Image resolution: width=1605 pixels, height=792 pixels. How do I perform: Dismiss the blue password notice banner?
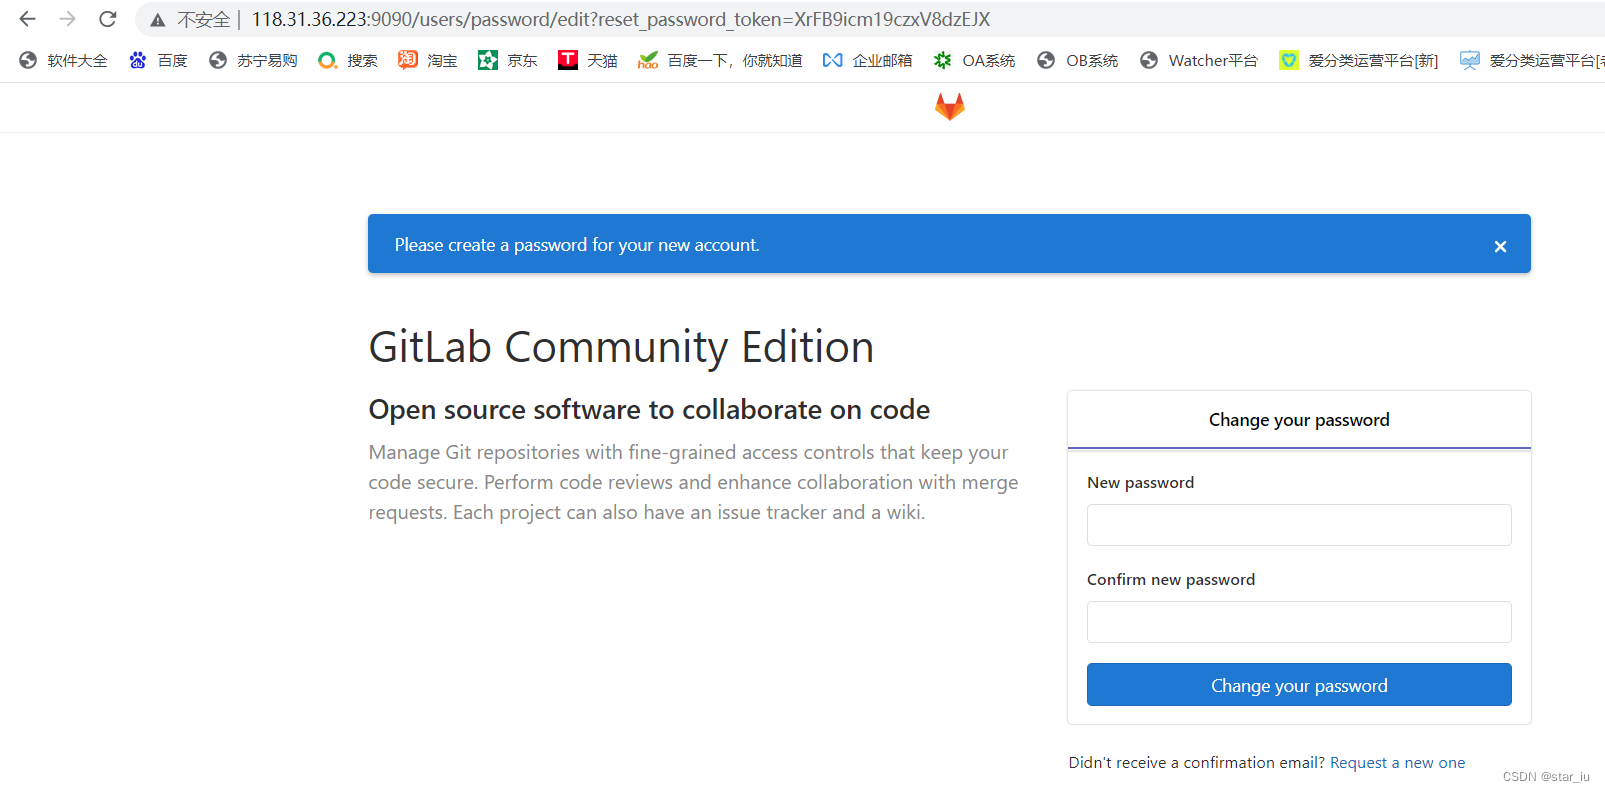(1500, 246)
